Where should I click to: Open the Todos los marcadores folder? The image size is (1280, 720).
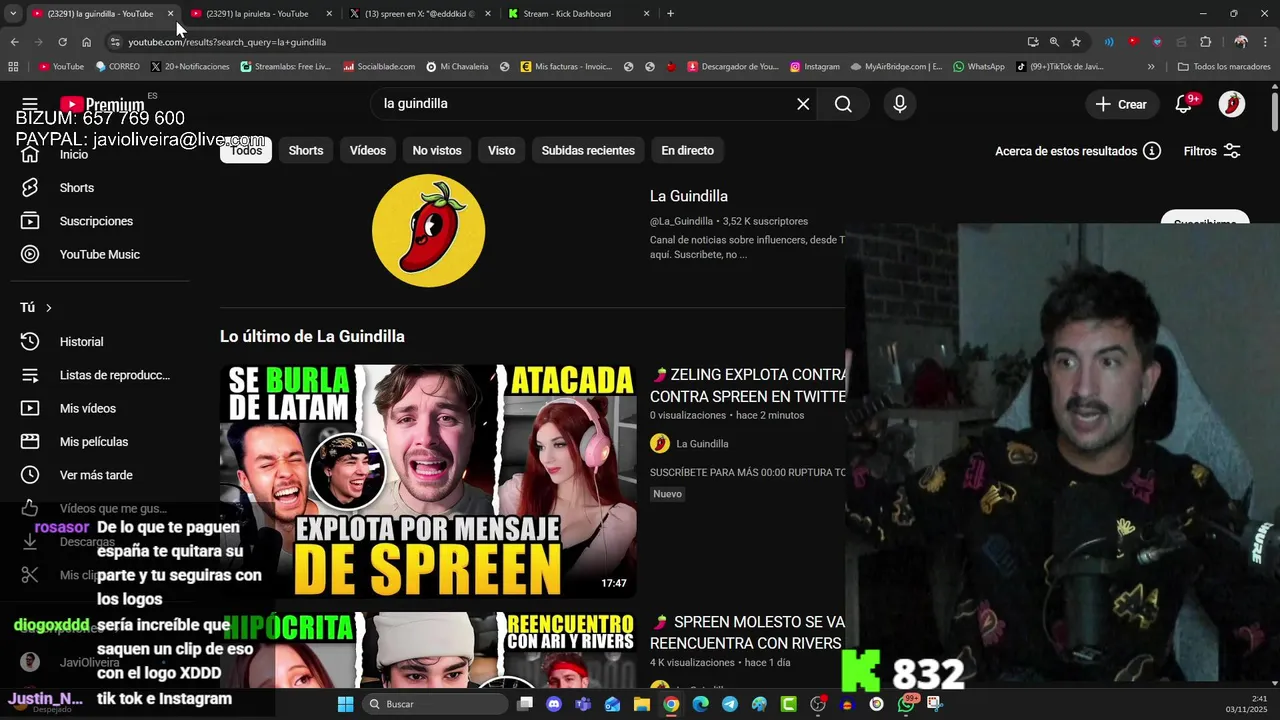tap(1224, 67)
